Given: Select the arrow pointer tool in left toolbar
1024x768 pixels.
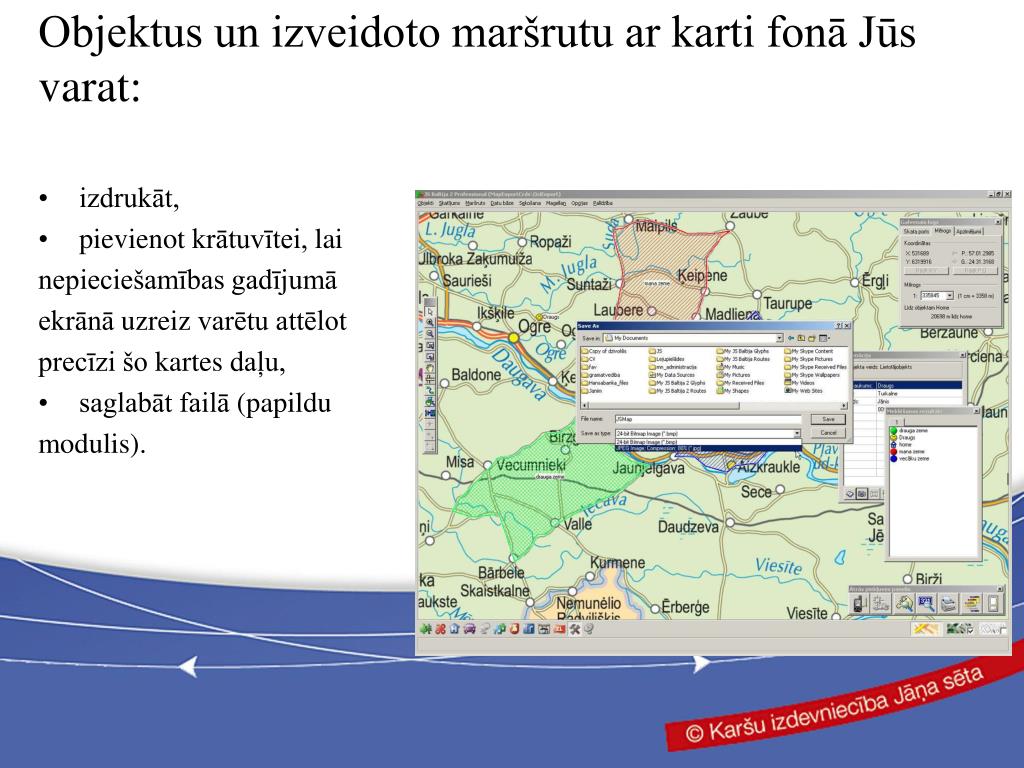Looking at the screenshot, I should coord(430,312).
